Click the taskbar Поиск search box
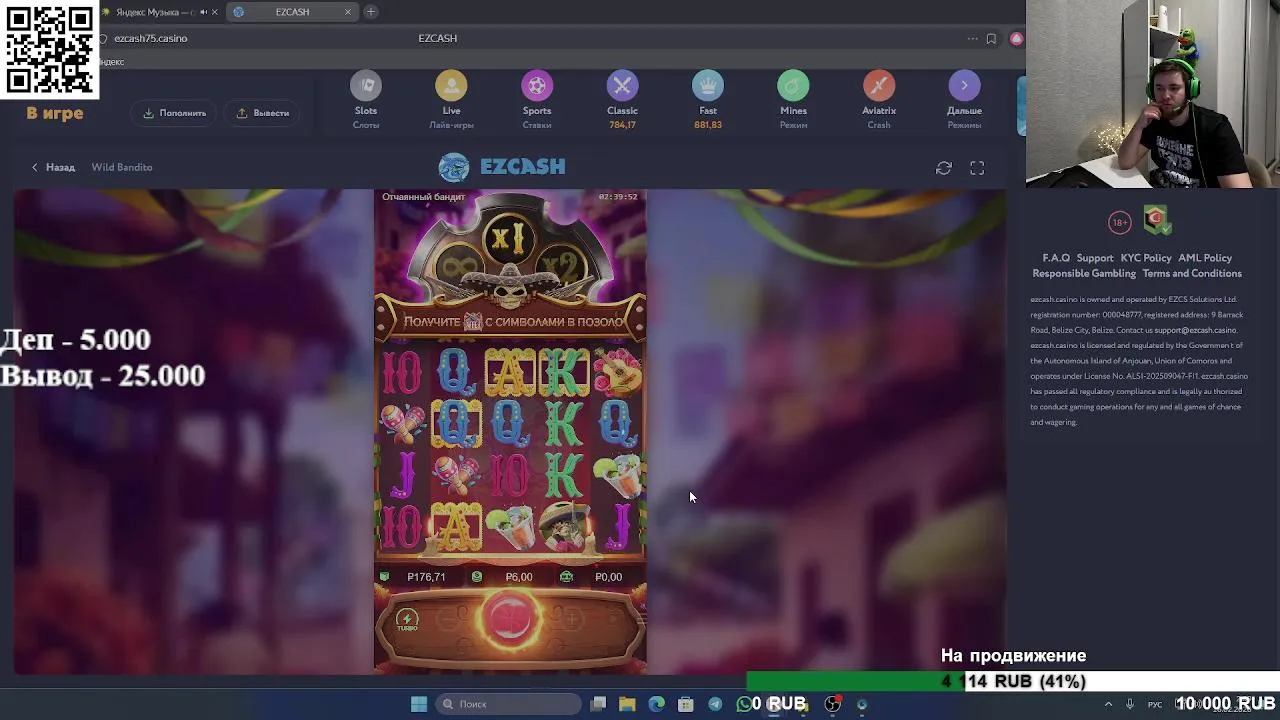The width and height of the screenshot is (1280, 720). [508, 704]
